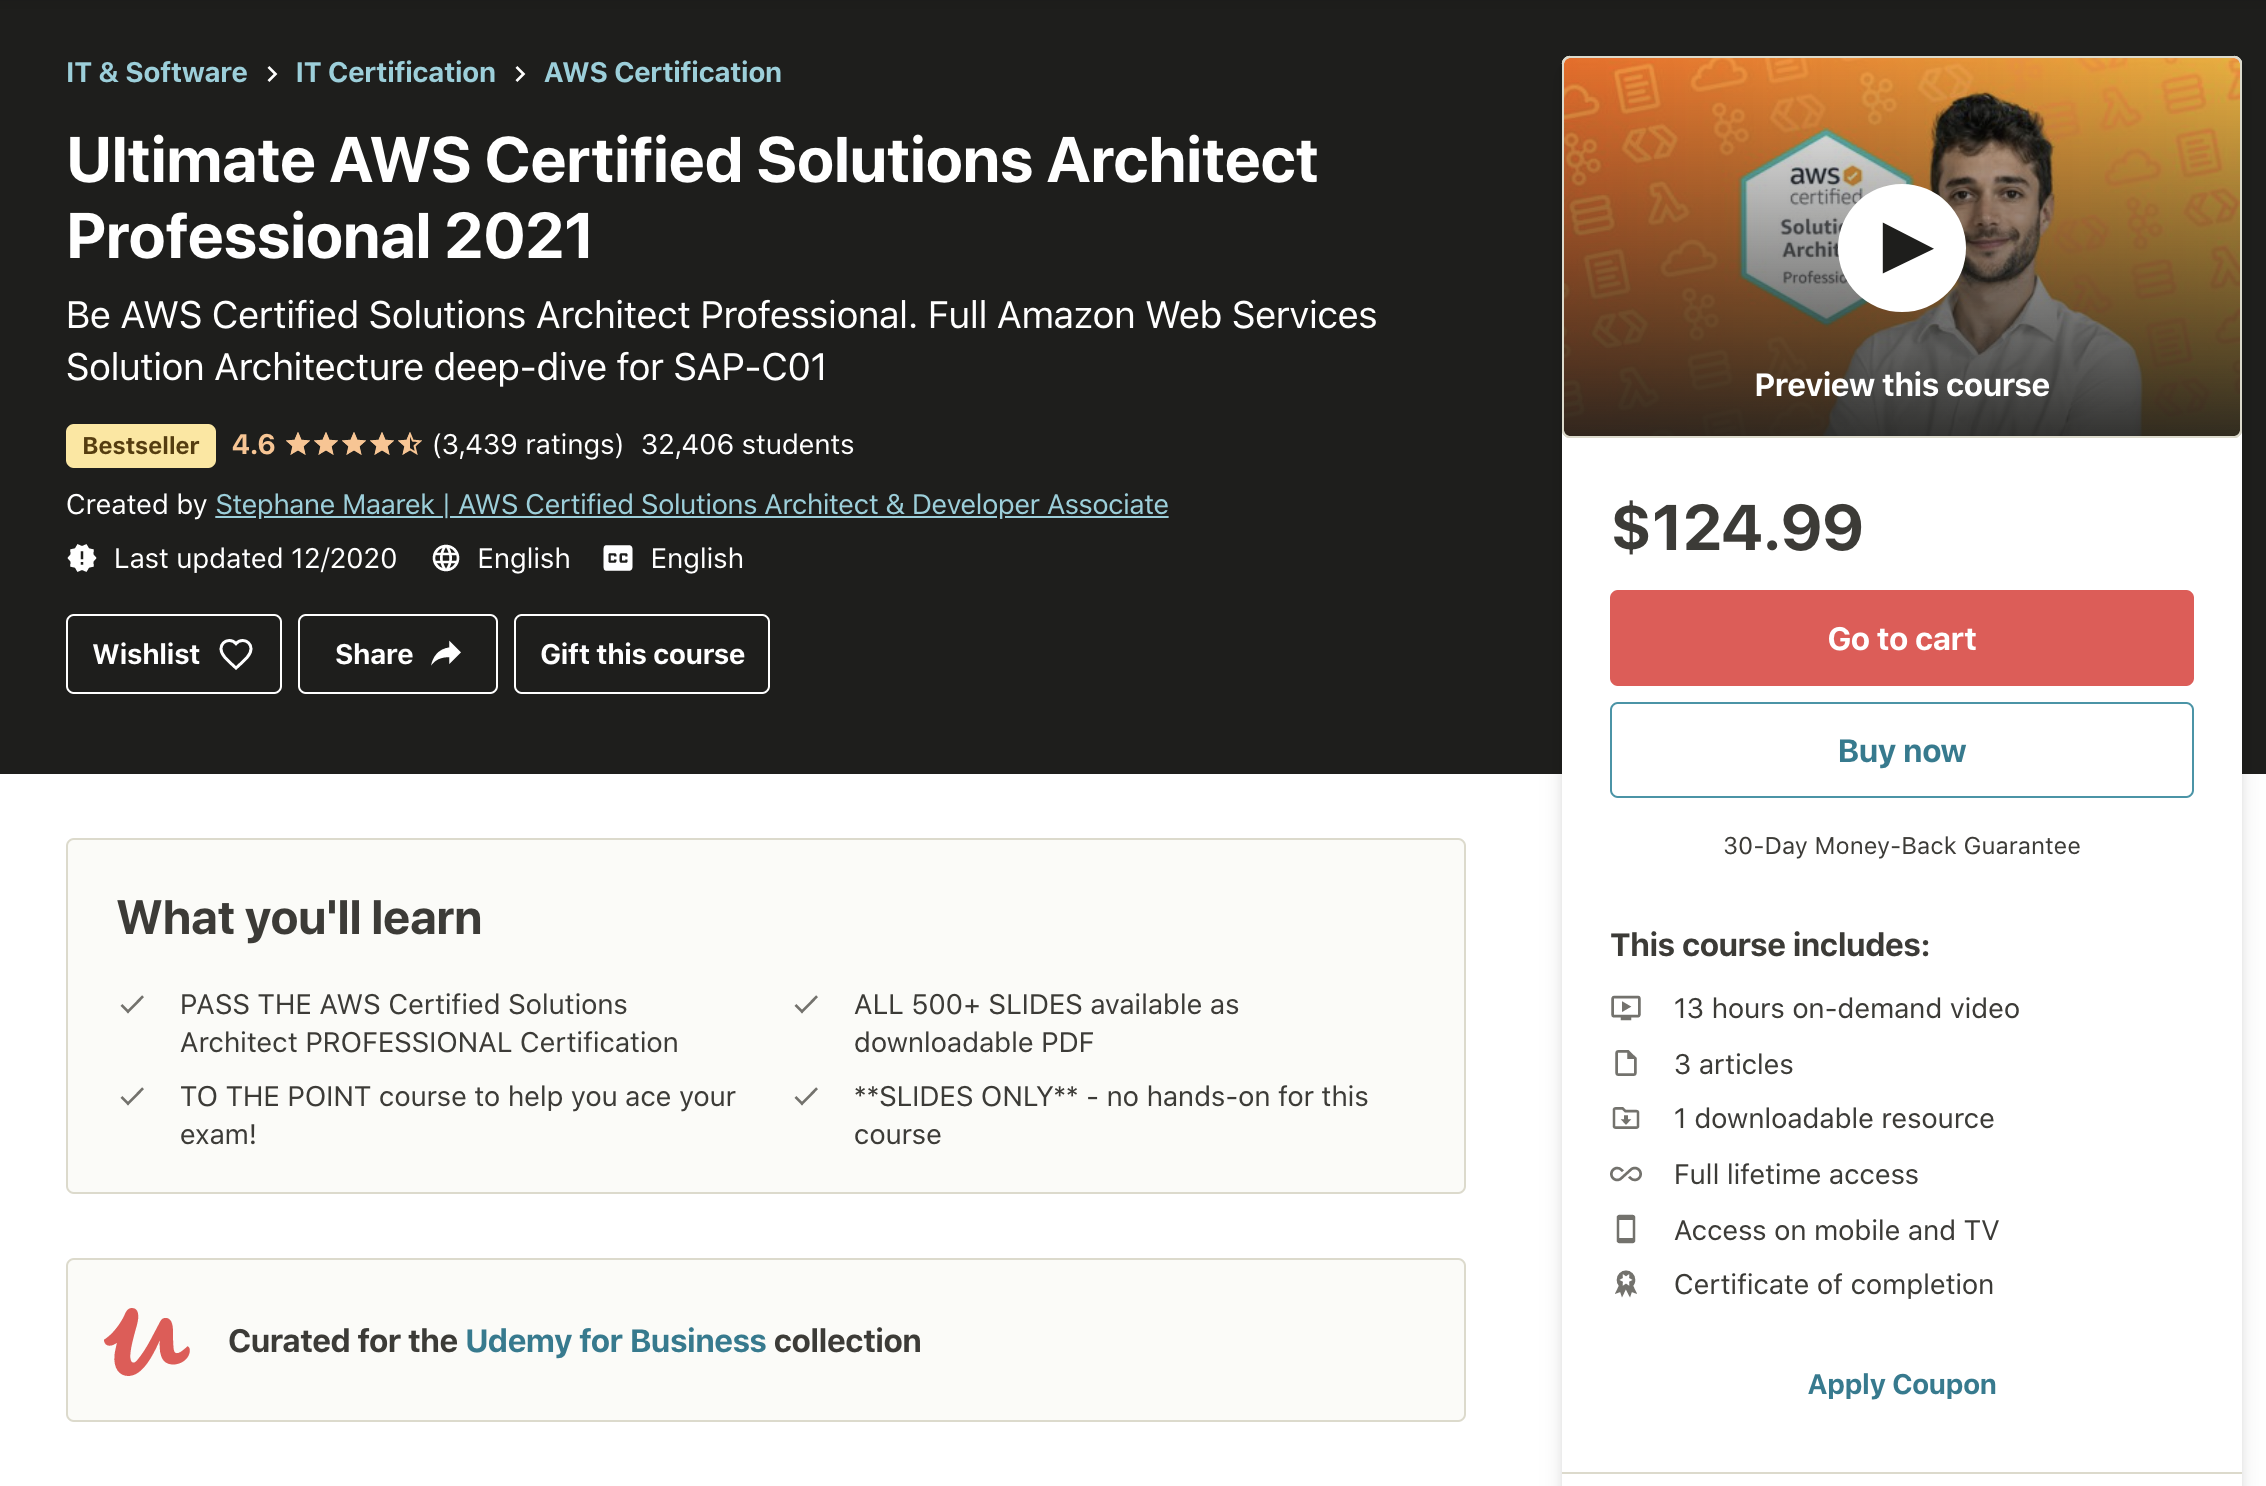
Task: Click the breadcrumb chevron after IT & Software
Action: (x=271, y=74)
